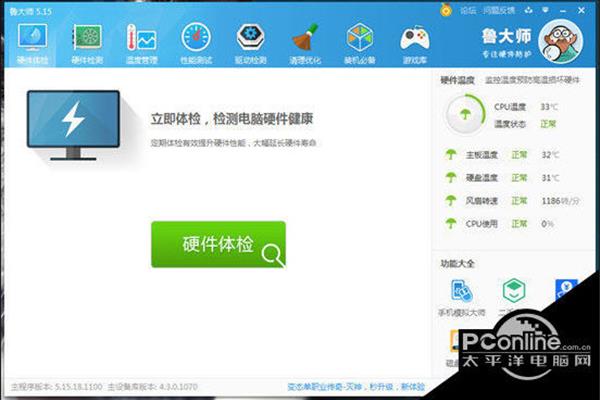Open the 温度管理 tab
Viewport: 600px width, 400px height.
pos(142,43)
